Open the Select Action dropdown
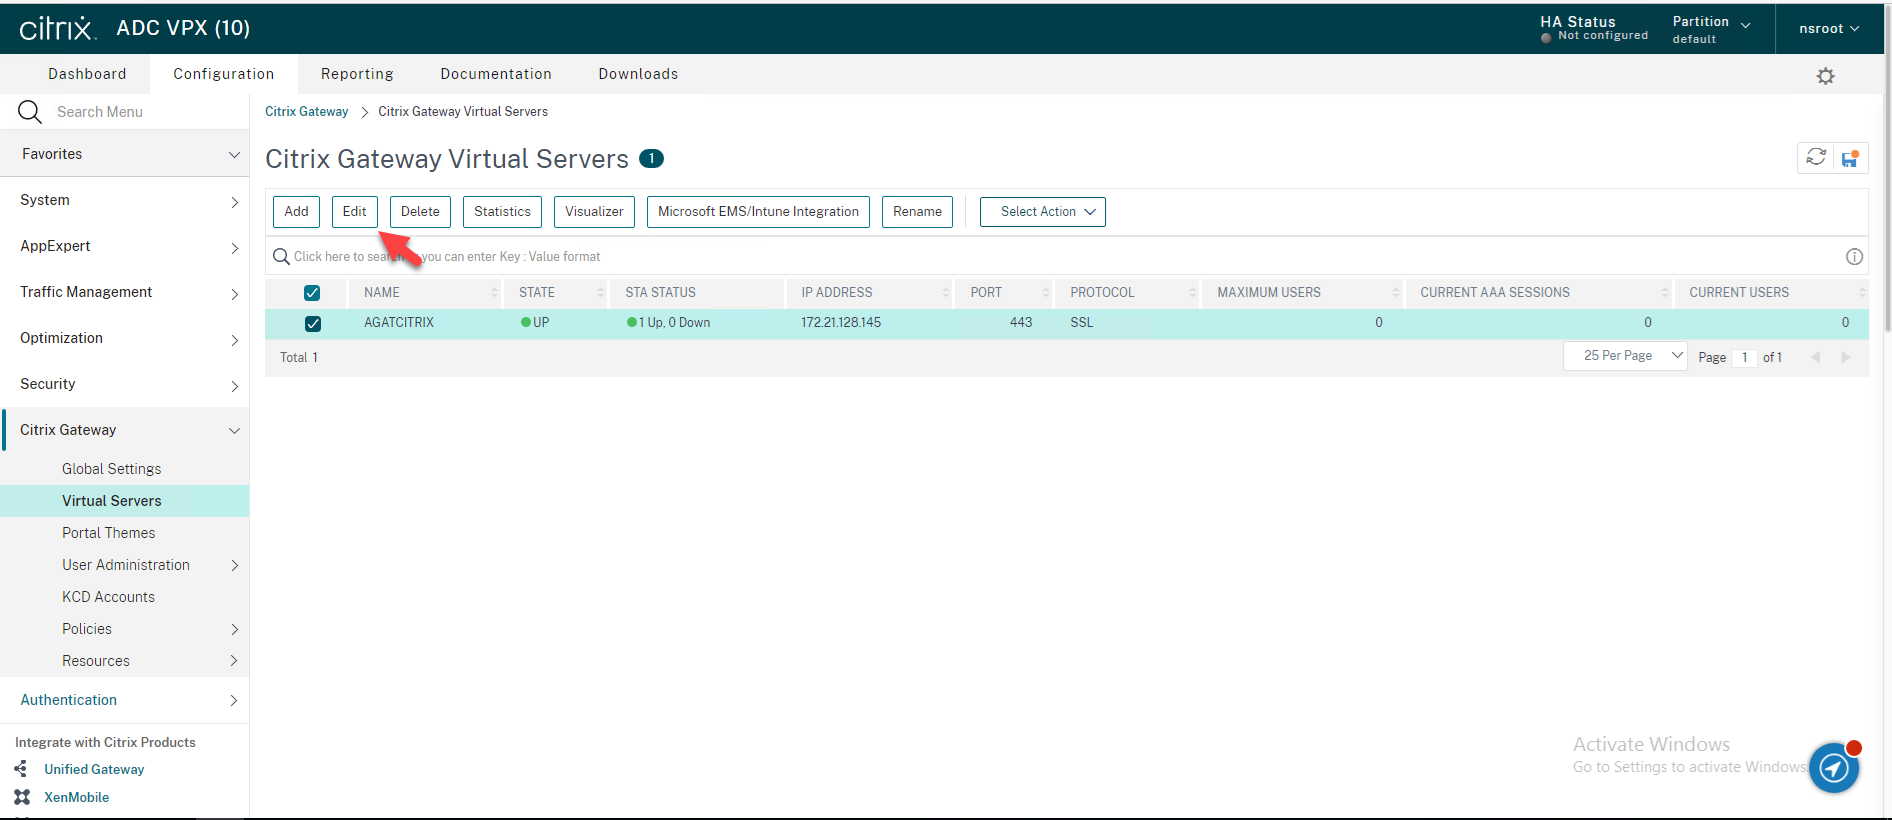 (1043, 212)
